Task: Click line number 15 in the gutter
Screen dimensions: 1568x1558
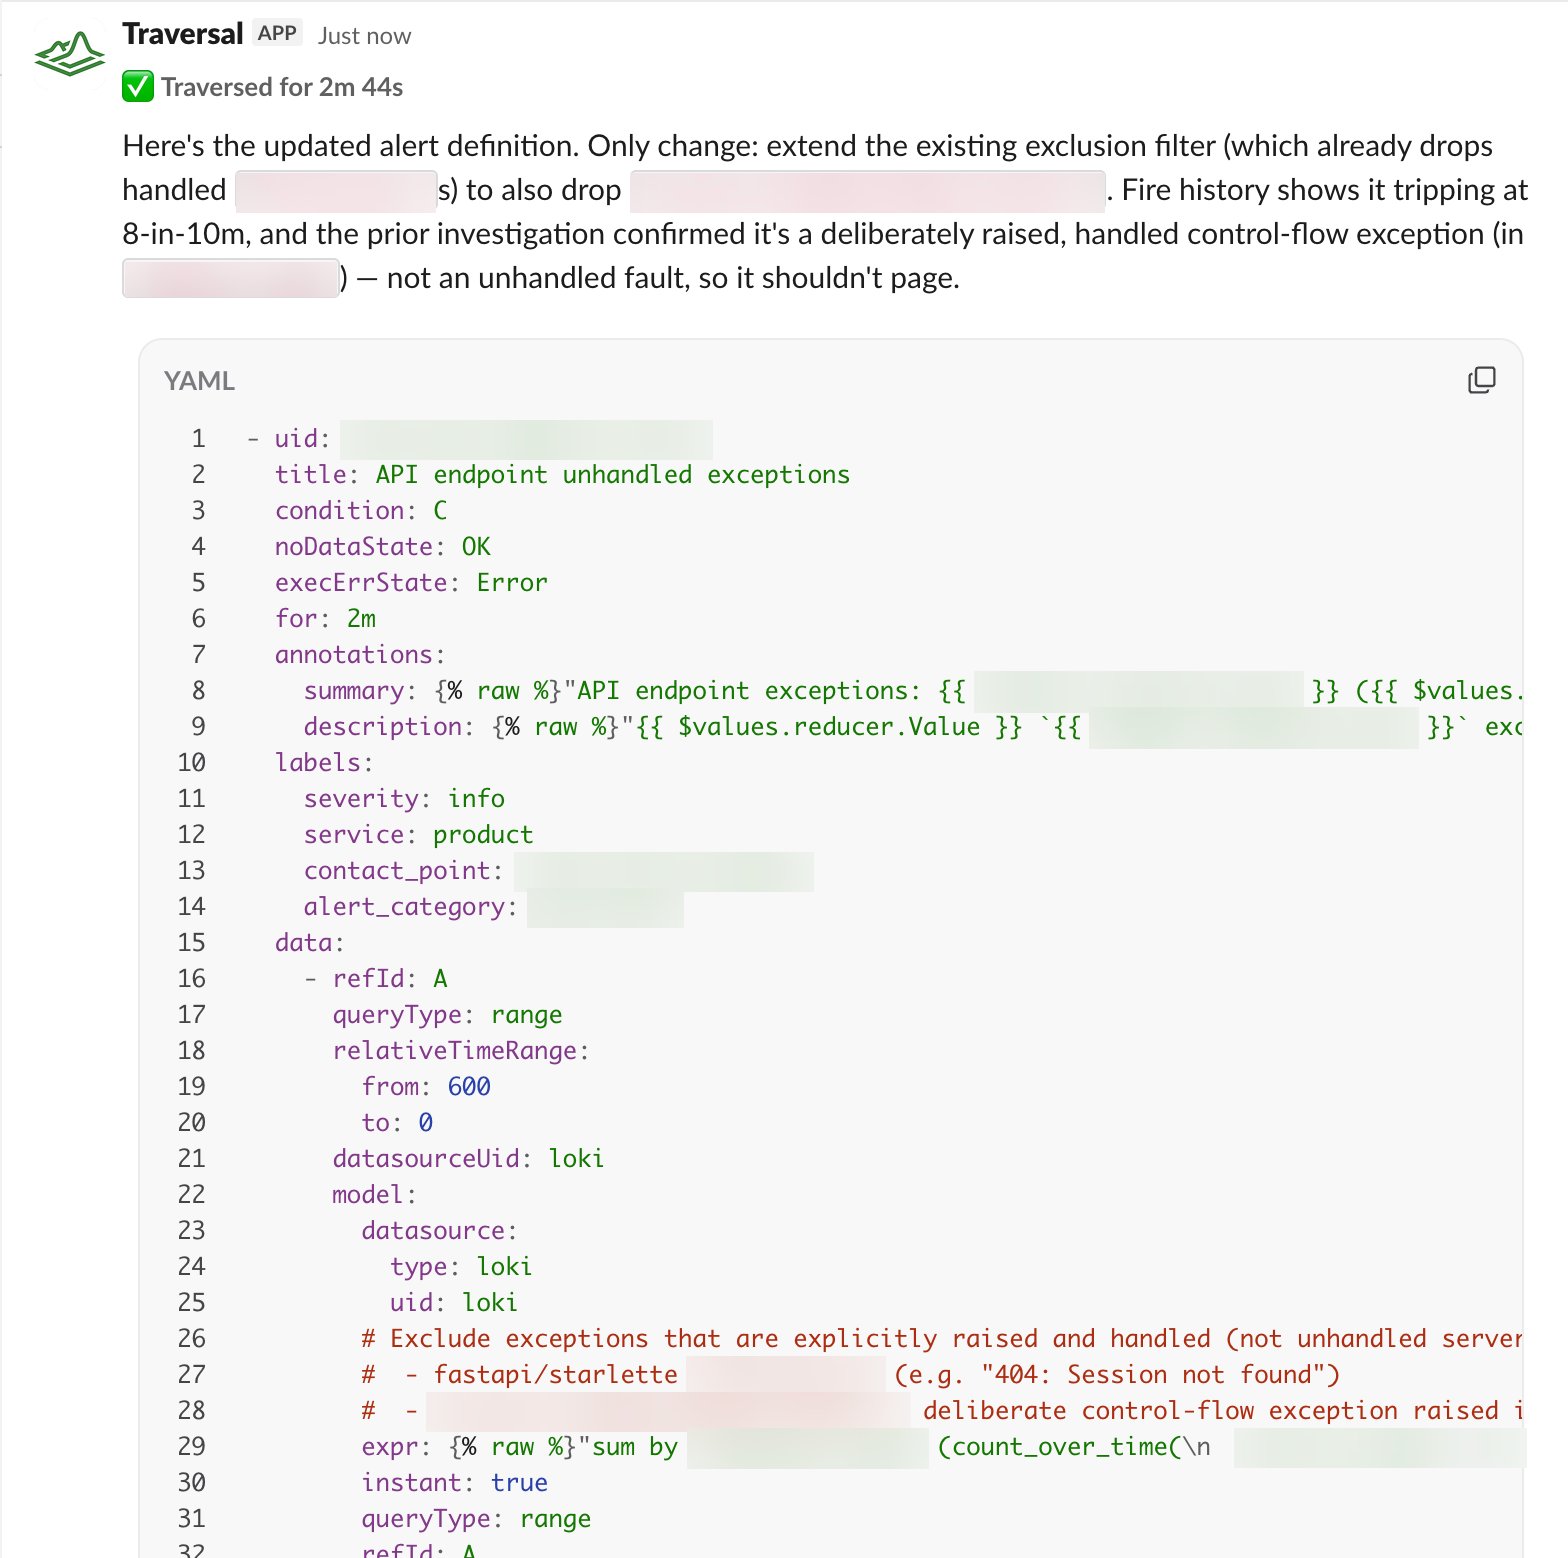Action: click(191, 942)
